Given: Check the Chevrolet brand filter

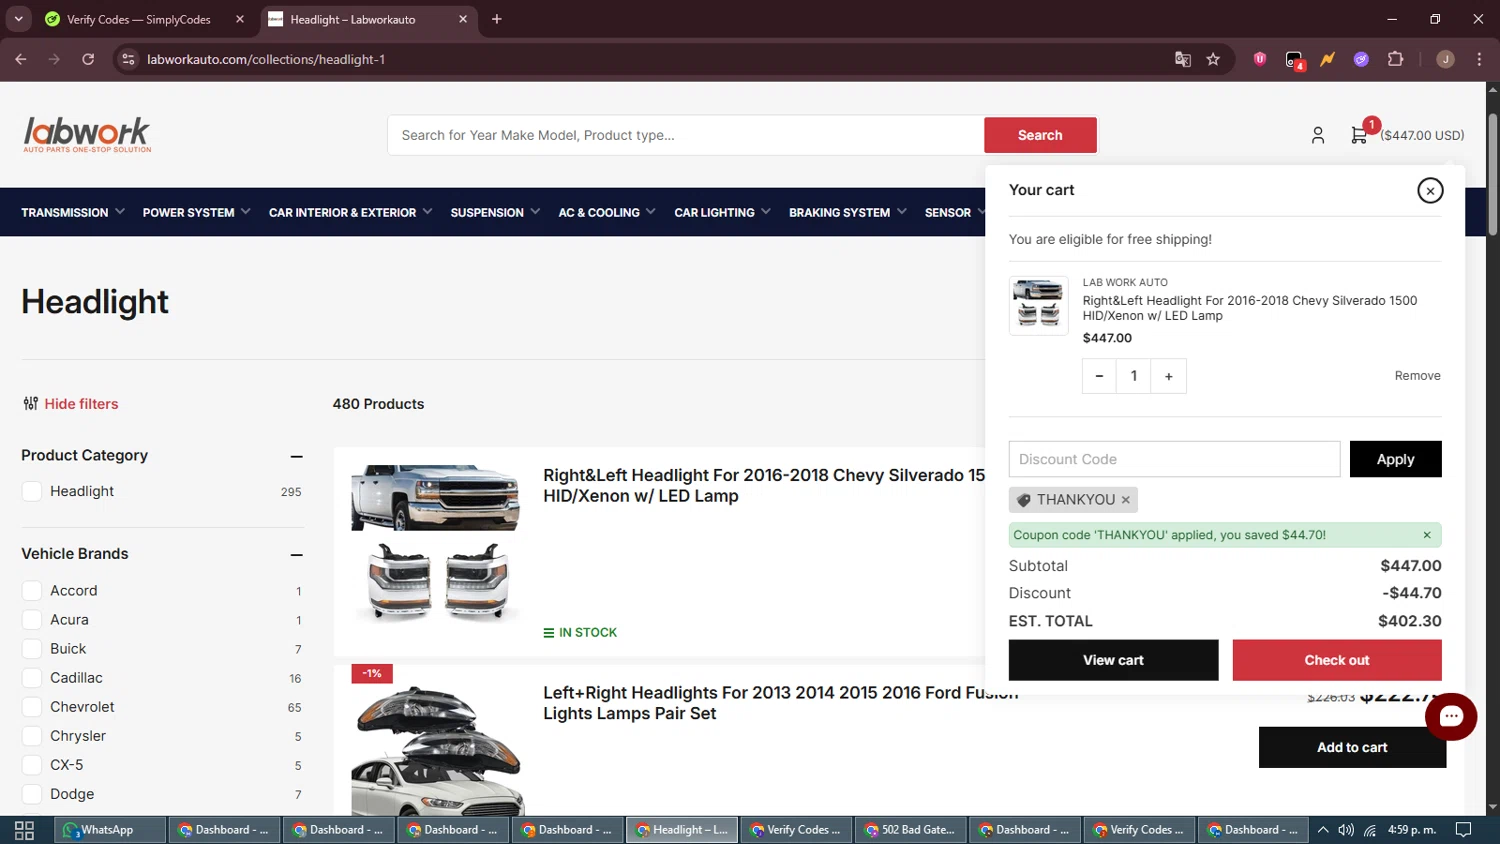Looking at the screenshot, I should pyautogui.click(x=32, y=707).
